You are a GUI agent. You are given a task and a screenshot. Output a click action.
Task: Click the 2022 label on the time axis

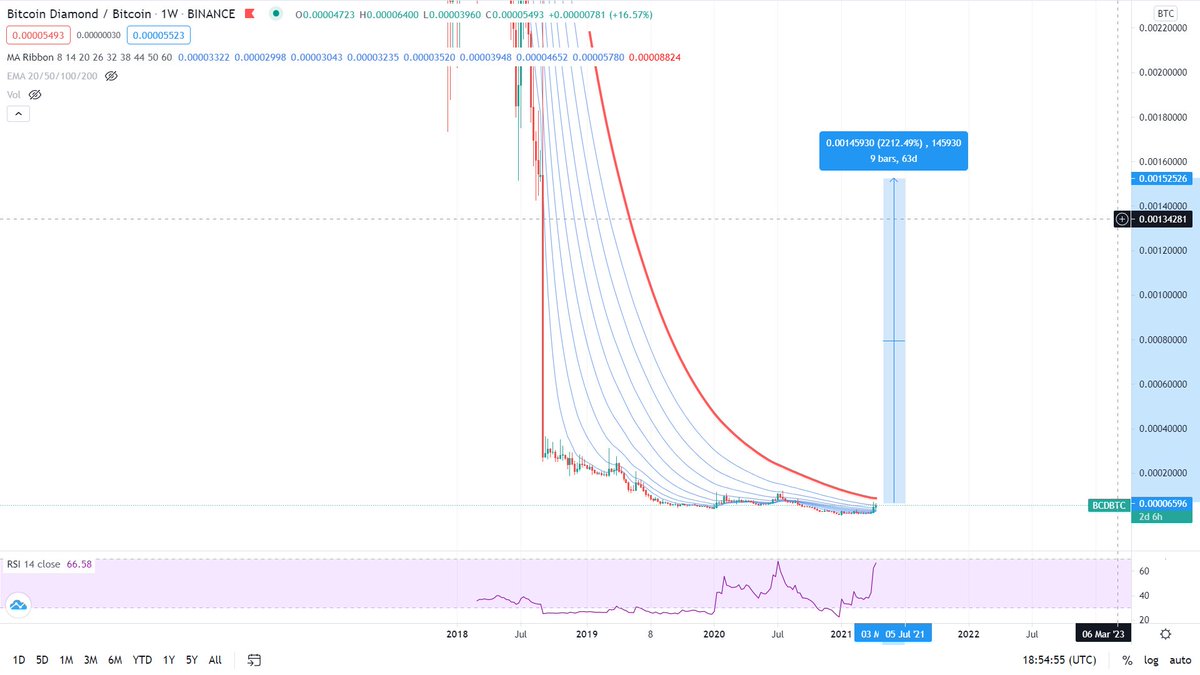pyautogui.click(x=968, y=633)
